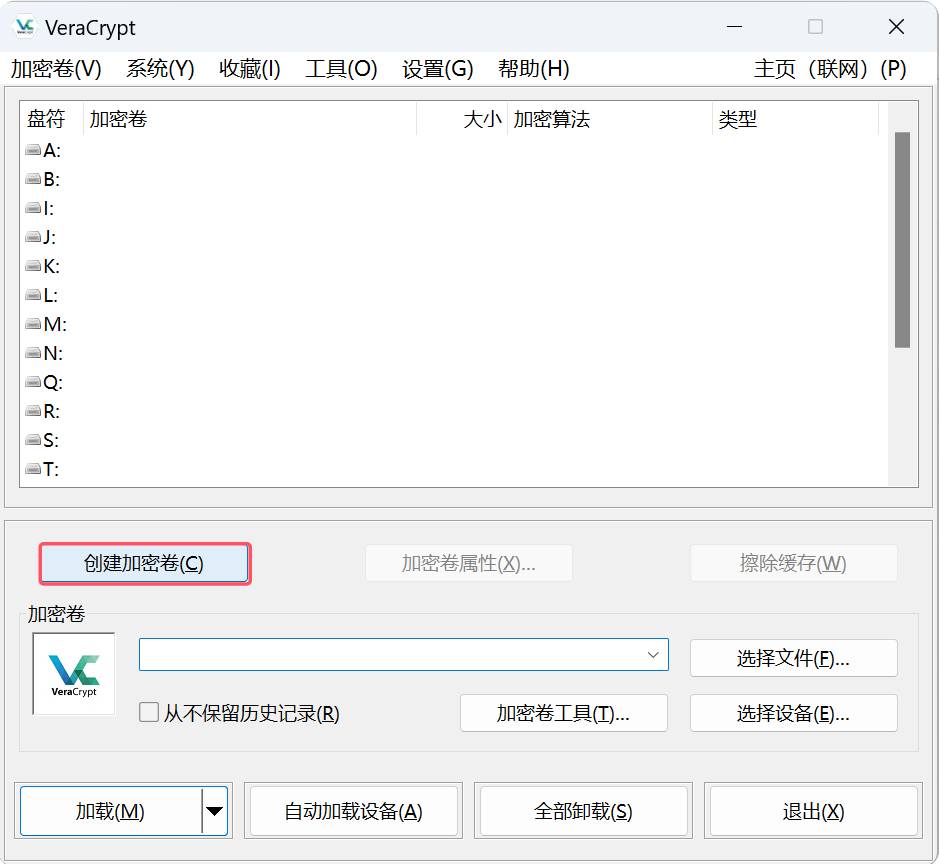Screen dimensions: 939x864
Task: Open the 工具(O) menu
Action: click(x=340, y=69)
